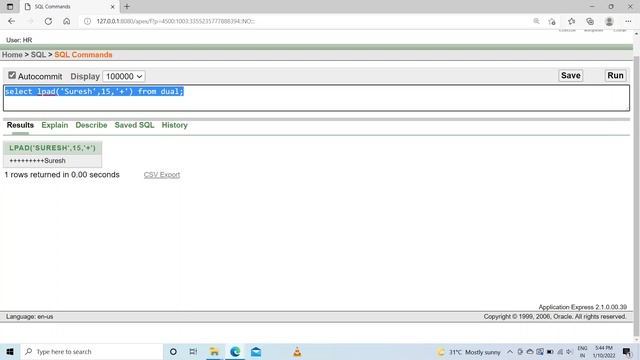Image resolution: width=640 pixels, height=360 pixels.
Task: Switch to Microsoft Edge in the taskbar
Action: 235,351
